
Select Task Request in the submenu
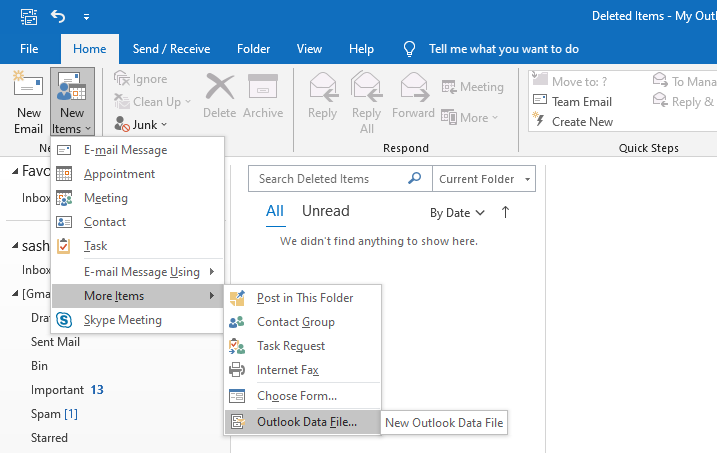coord(303,346)
